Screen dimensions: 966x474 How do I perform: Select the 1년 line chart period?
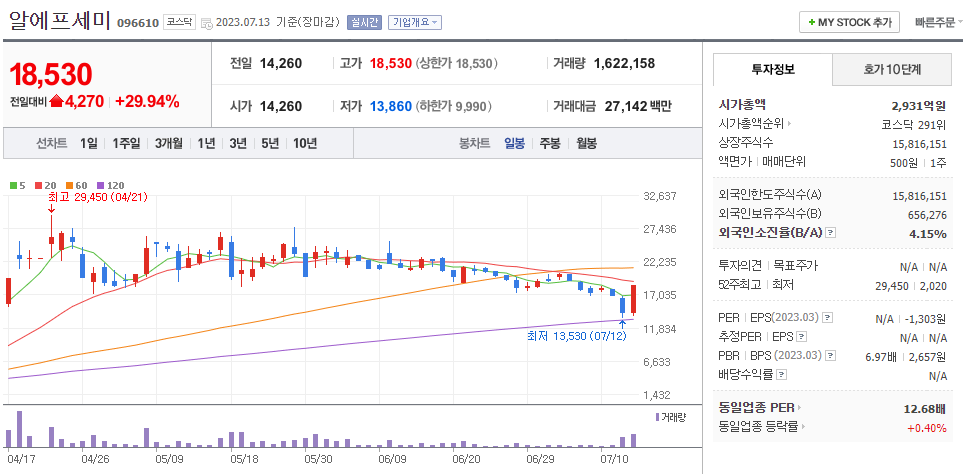point(206,144)
